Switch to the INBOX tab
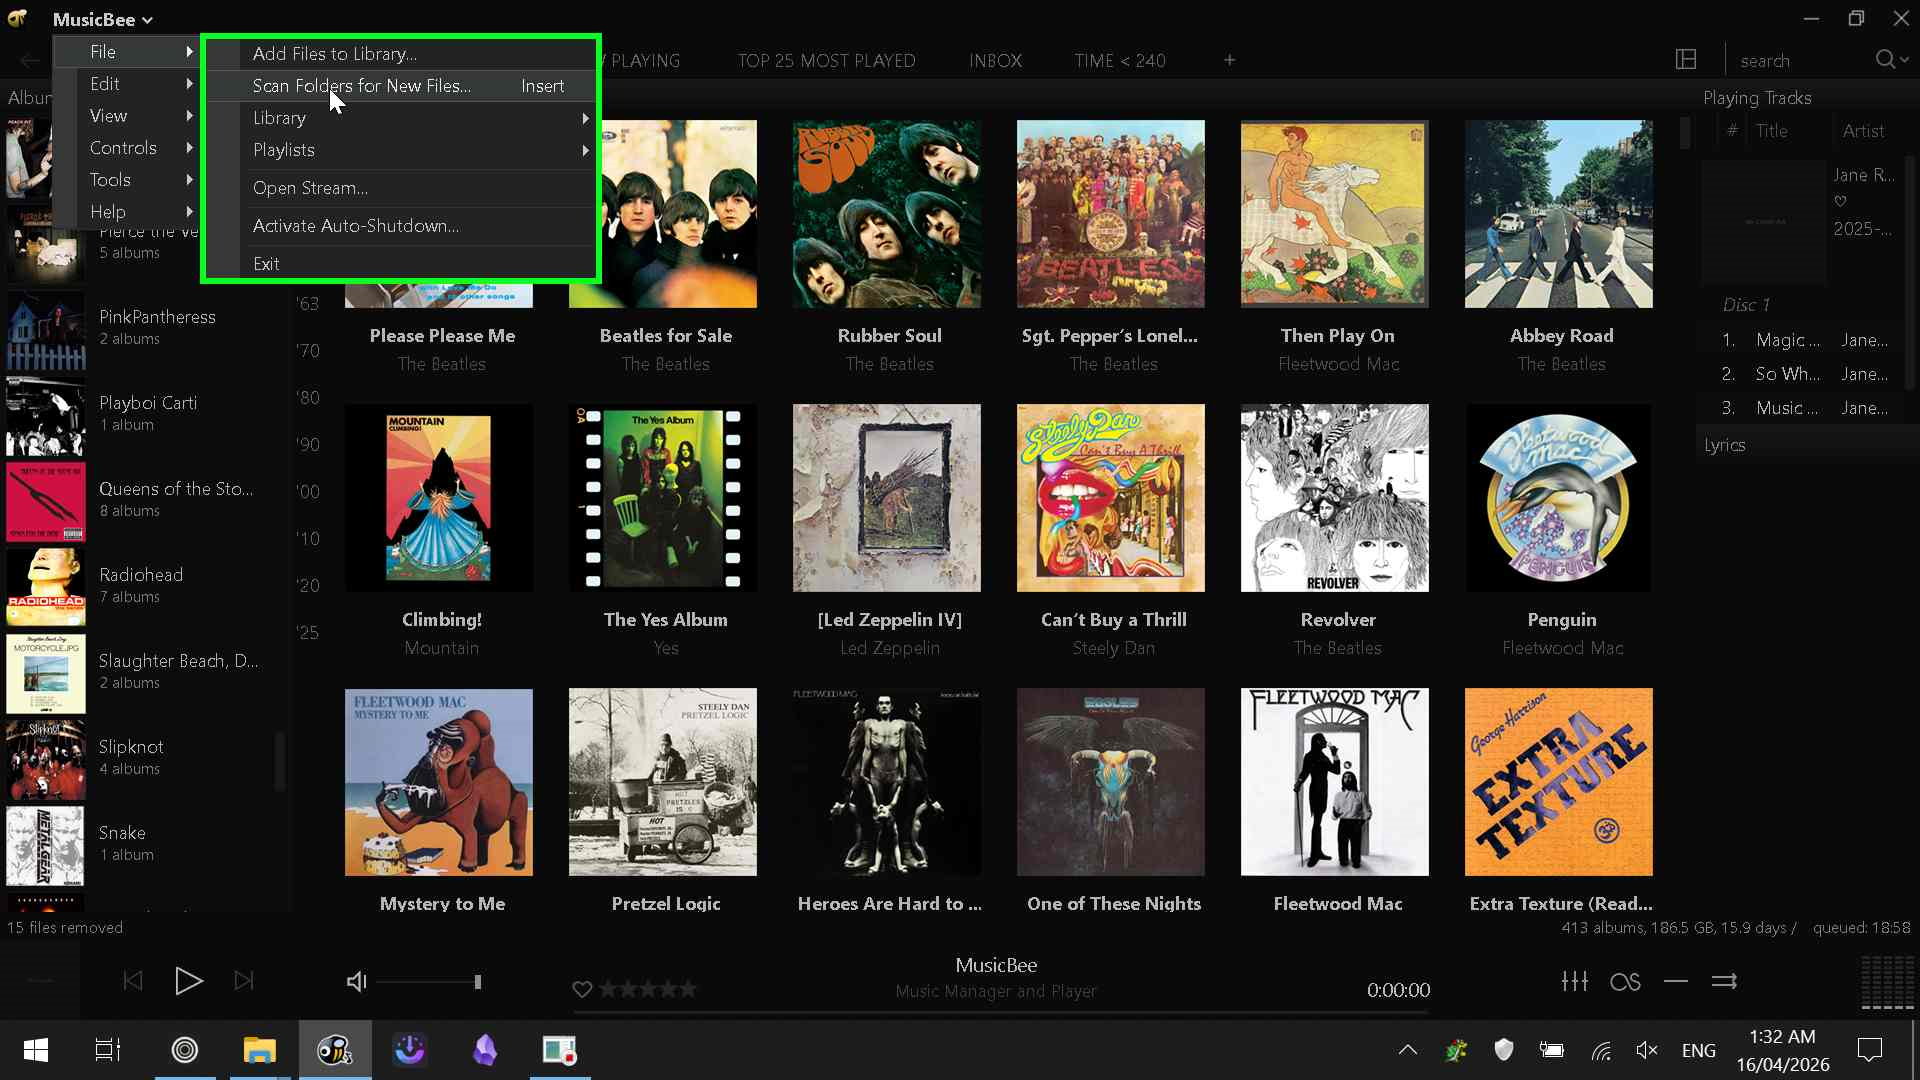 995,60
